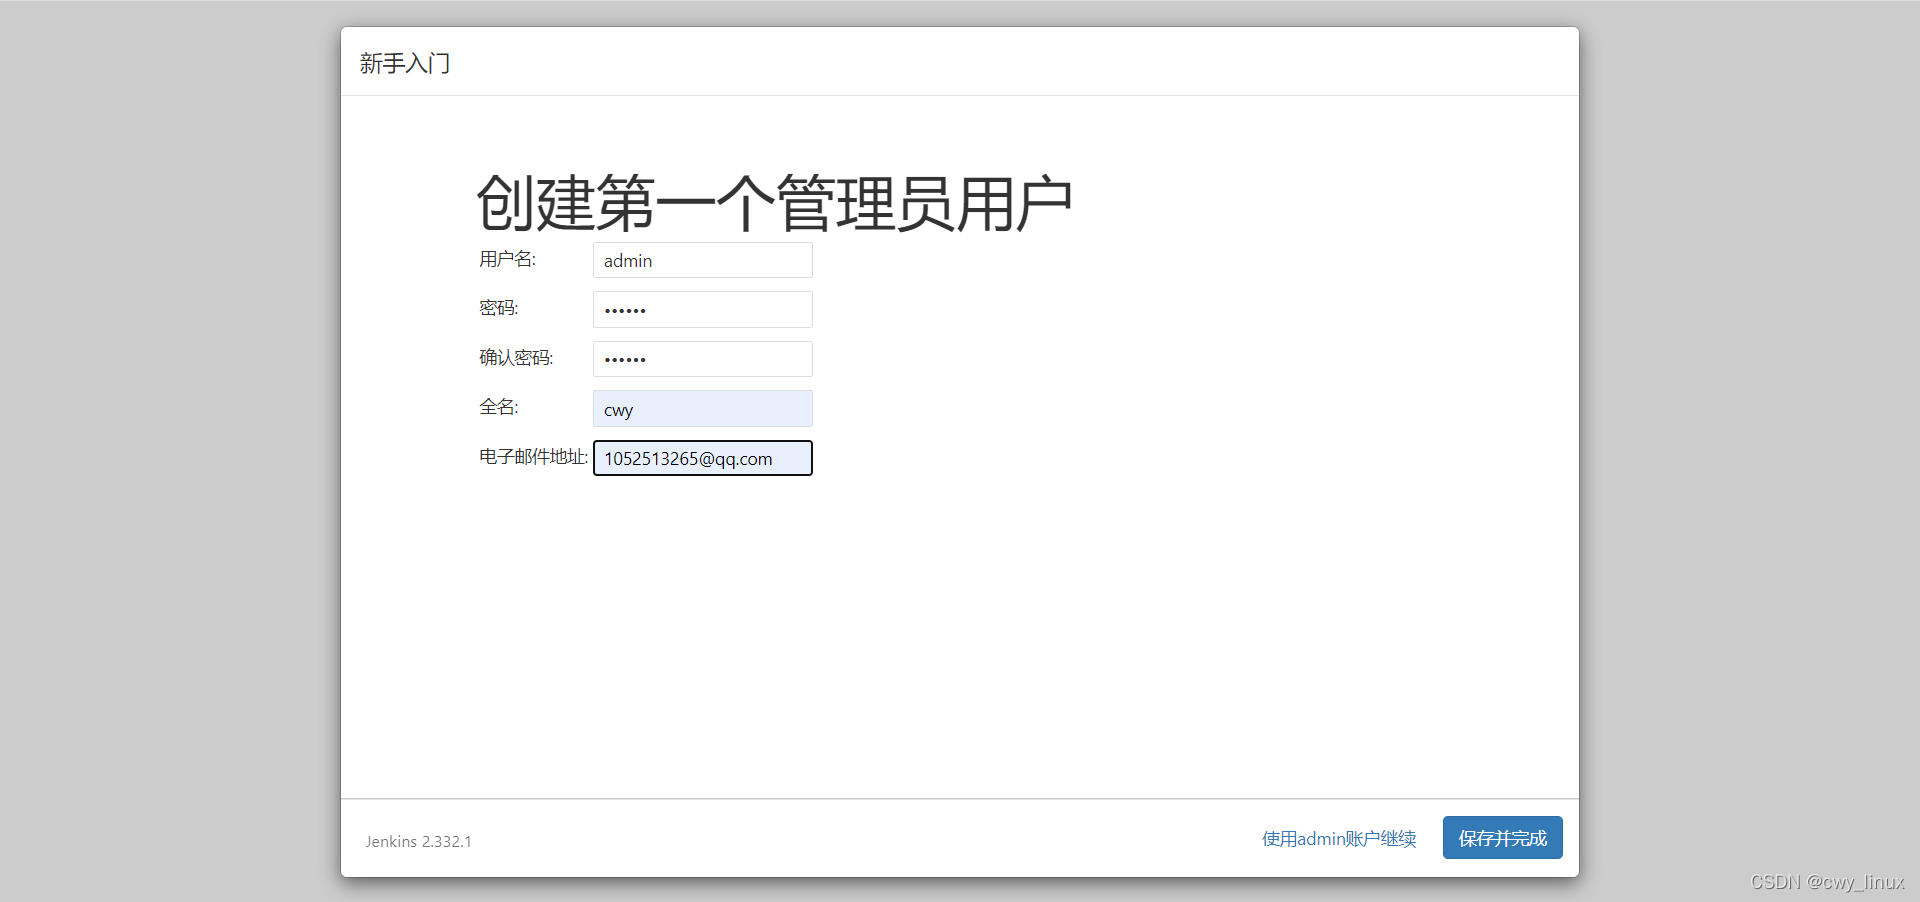1920x902 pixels.
Task: Focus the 密码 password field
Action: pos(702,309)
